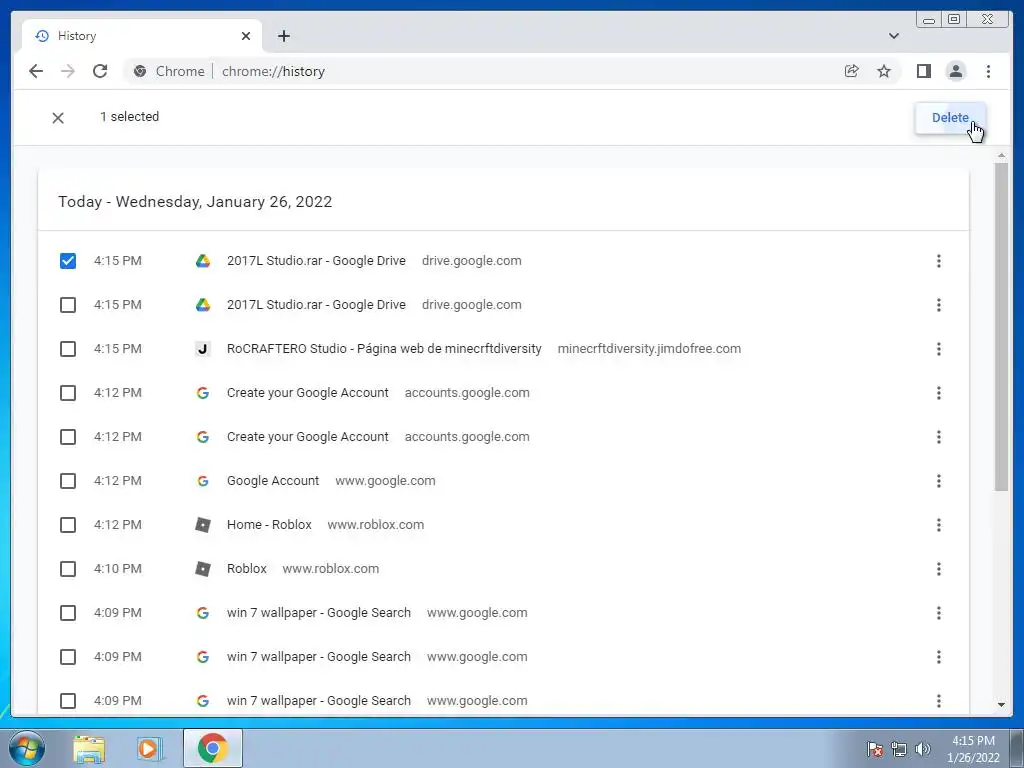1024x768 pixels.
Task: Open the Chrome site info icon in address bar
Action: click(x=140, y=71)
